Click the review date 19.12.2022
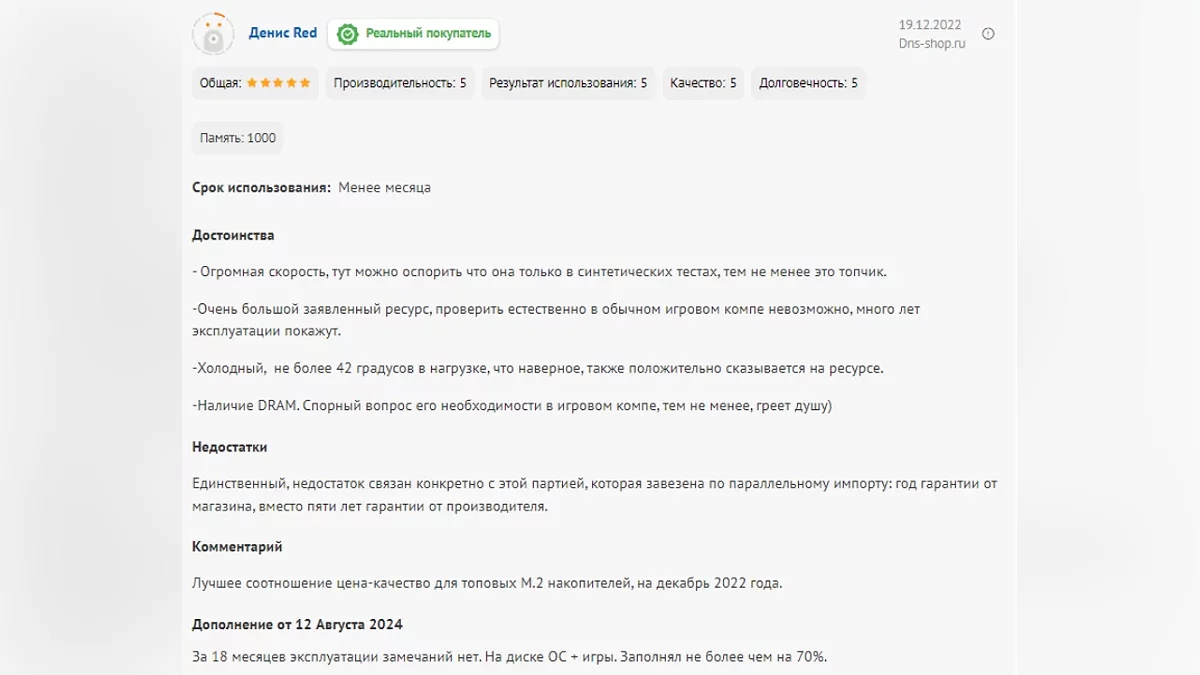The height and width of the screenshot is (675, 1200). tap(929, 25)
